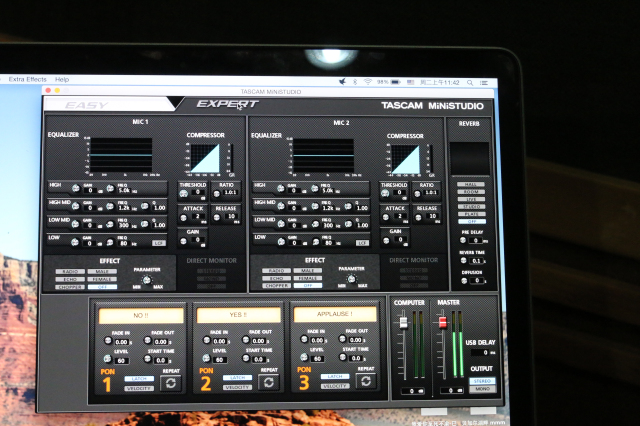
Task: Click MIC 1 compressor RATIO knob
Action: tap(217, 193)
